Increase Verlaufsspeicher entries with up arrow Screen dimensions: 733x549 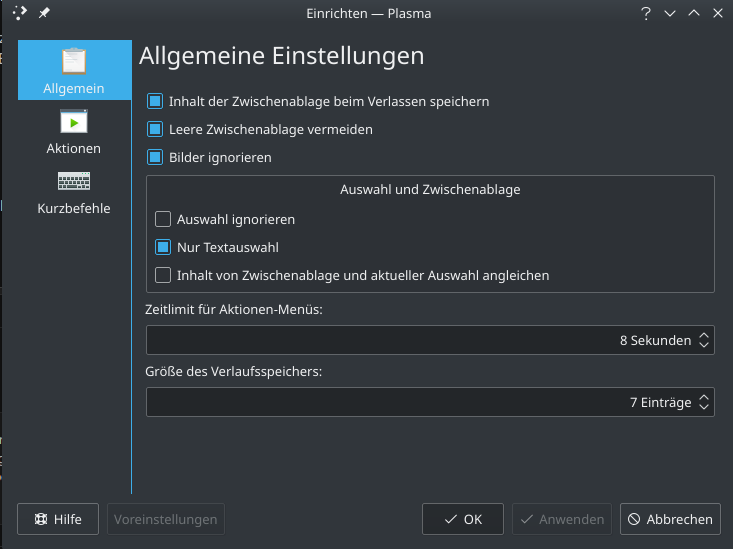point(704,397)
